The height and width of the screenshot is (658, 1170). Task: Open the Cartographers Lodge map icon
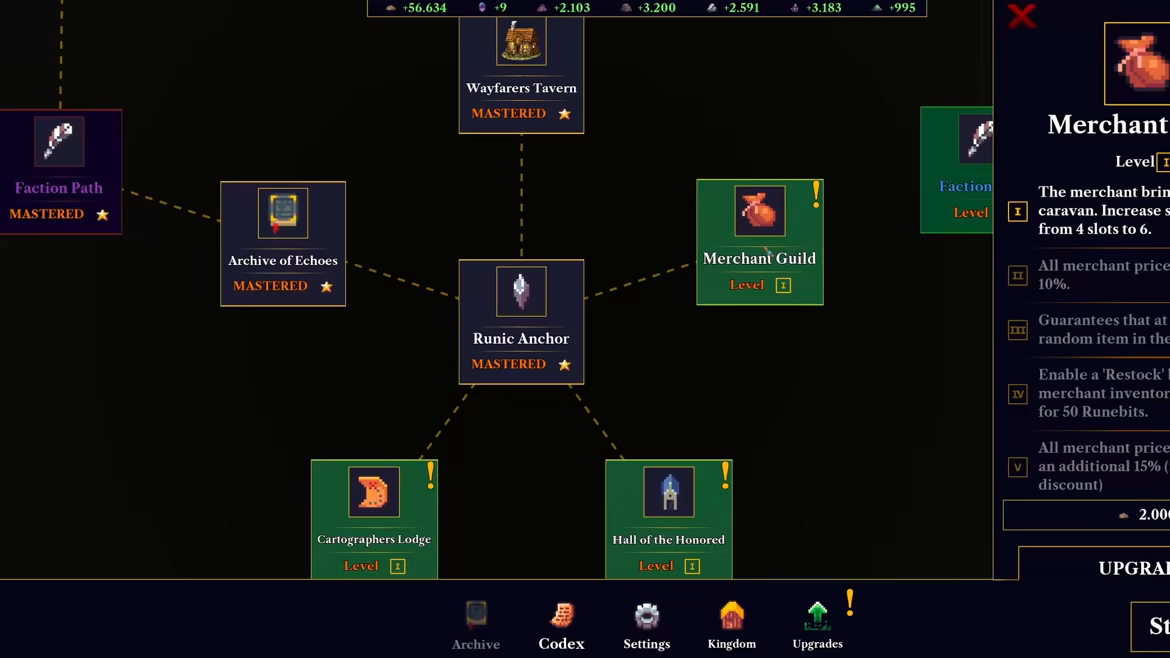(374, 492)
